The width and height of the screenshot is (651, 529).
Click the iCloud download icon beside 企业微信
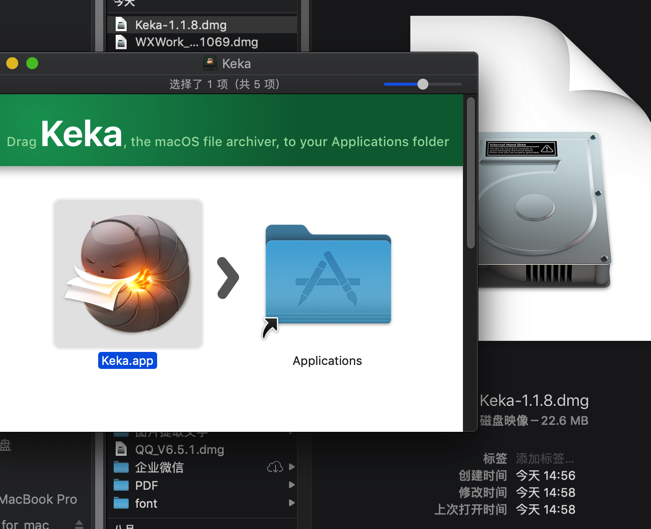[275, 467]
